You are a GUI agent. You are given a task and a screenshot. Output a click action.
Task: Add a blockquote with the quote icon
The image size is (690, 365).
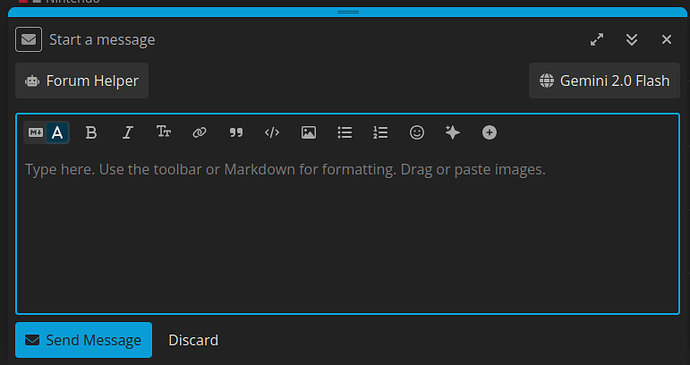[236, 133]
